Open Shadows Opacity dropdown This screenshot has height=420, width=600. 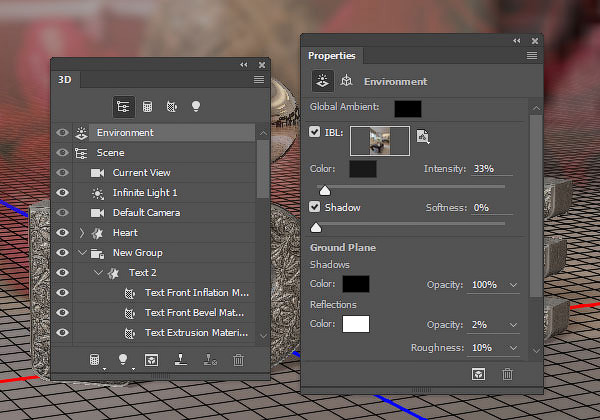tap(514, 285)
